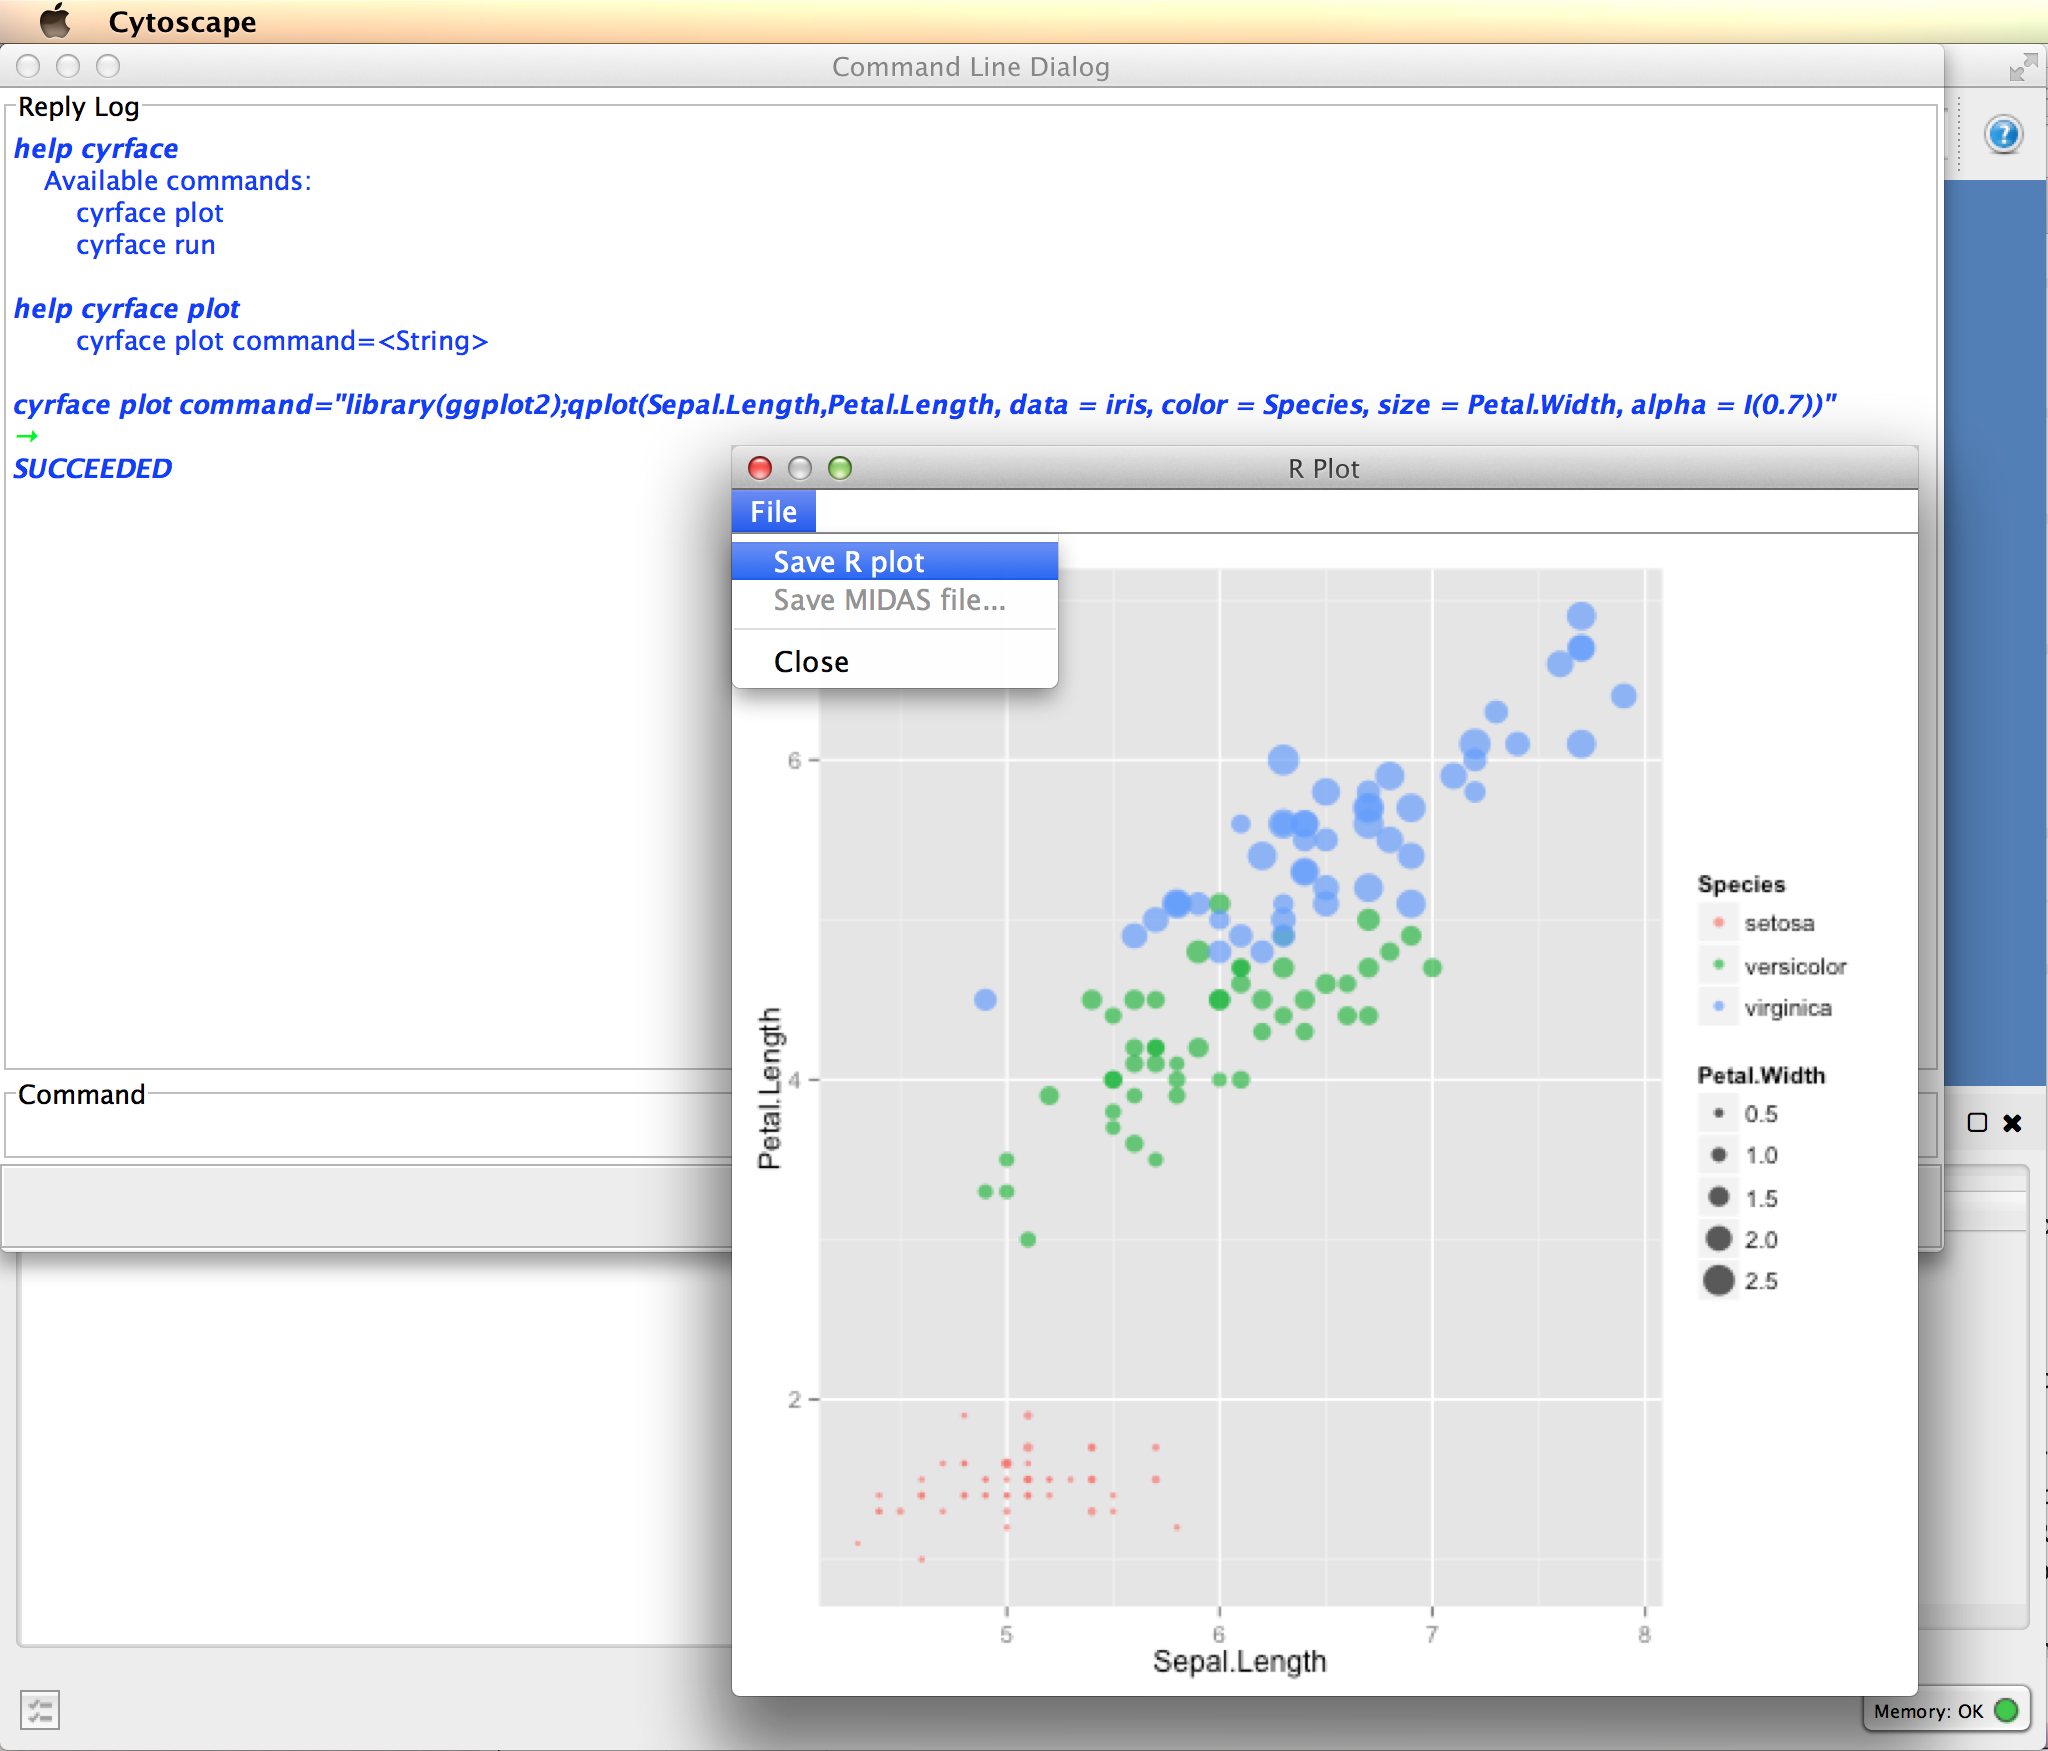Choose Close from the File menu

895,661
